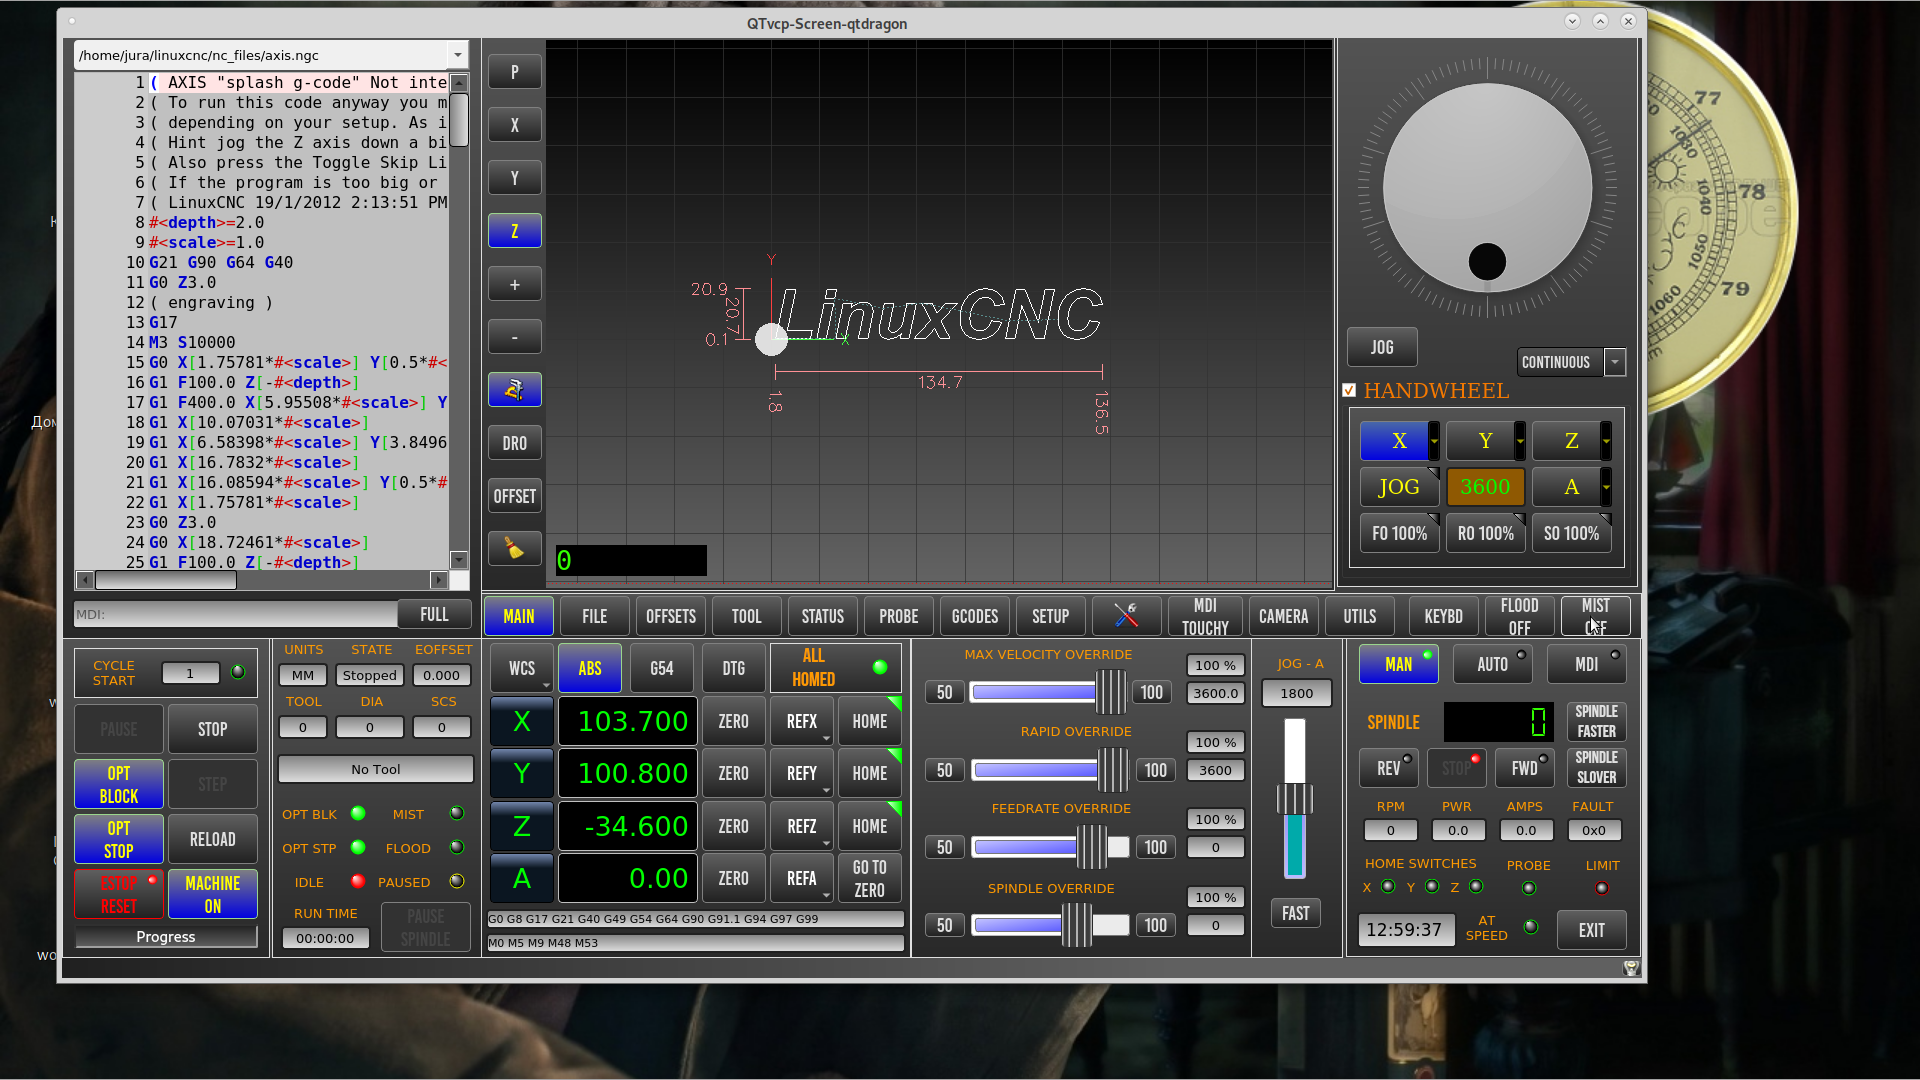
Task: Toggle the HANDWHEEL checkbox
Action: (1349, 390)
